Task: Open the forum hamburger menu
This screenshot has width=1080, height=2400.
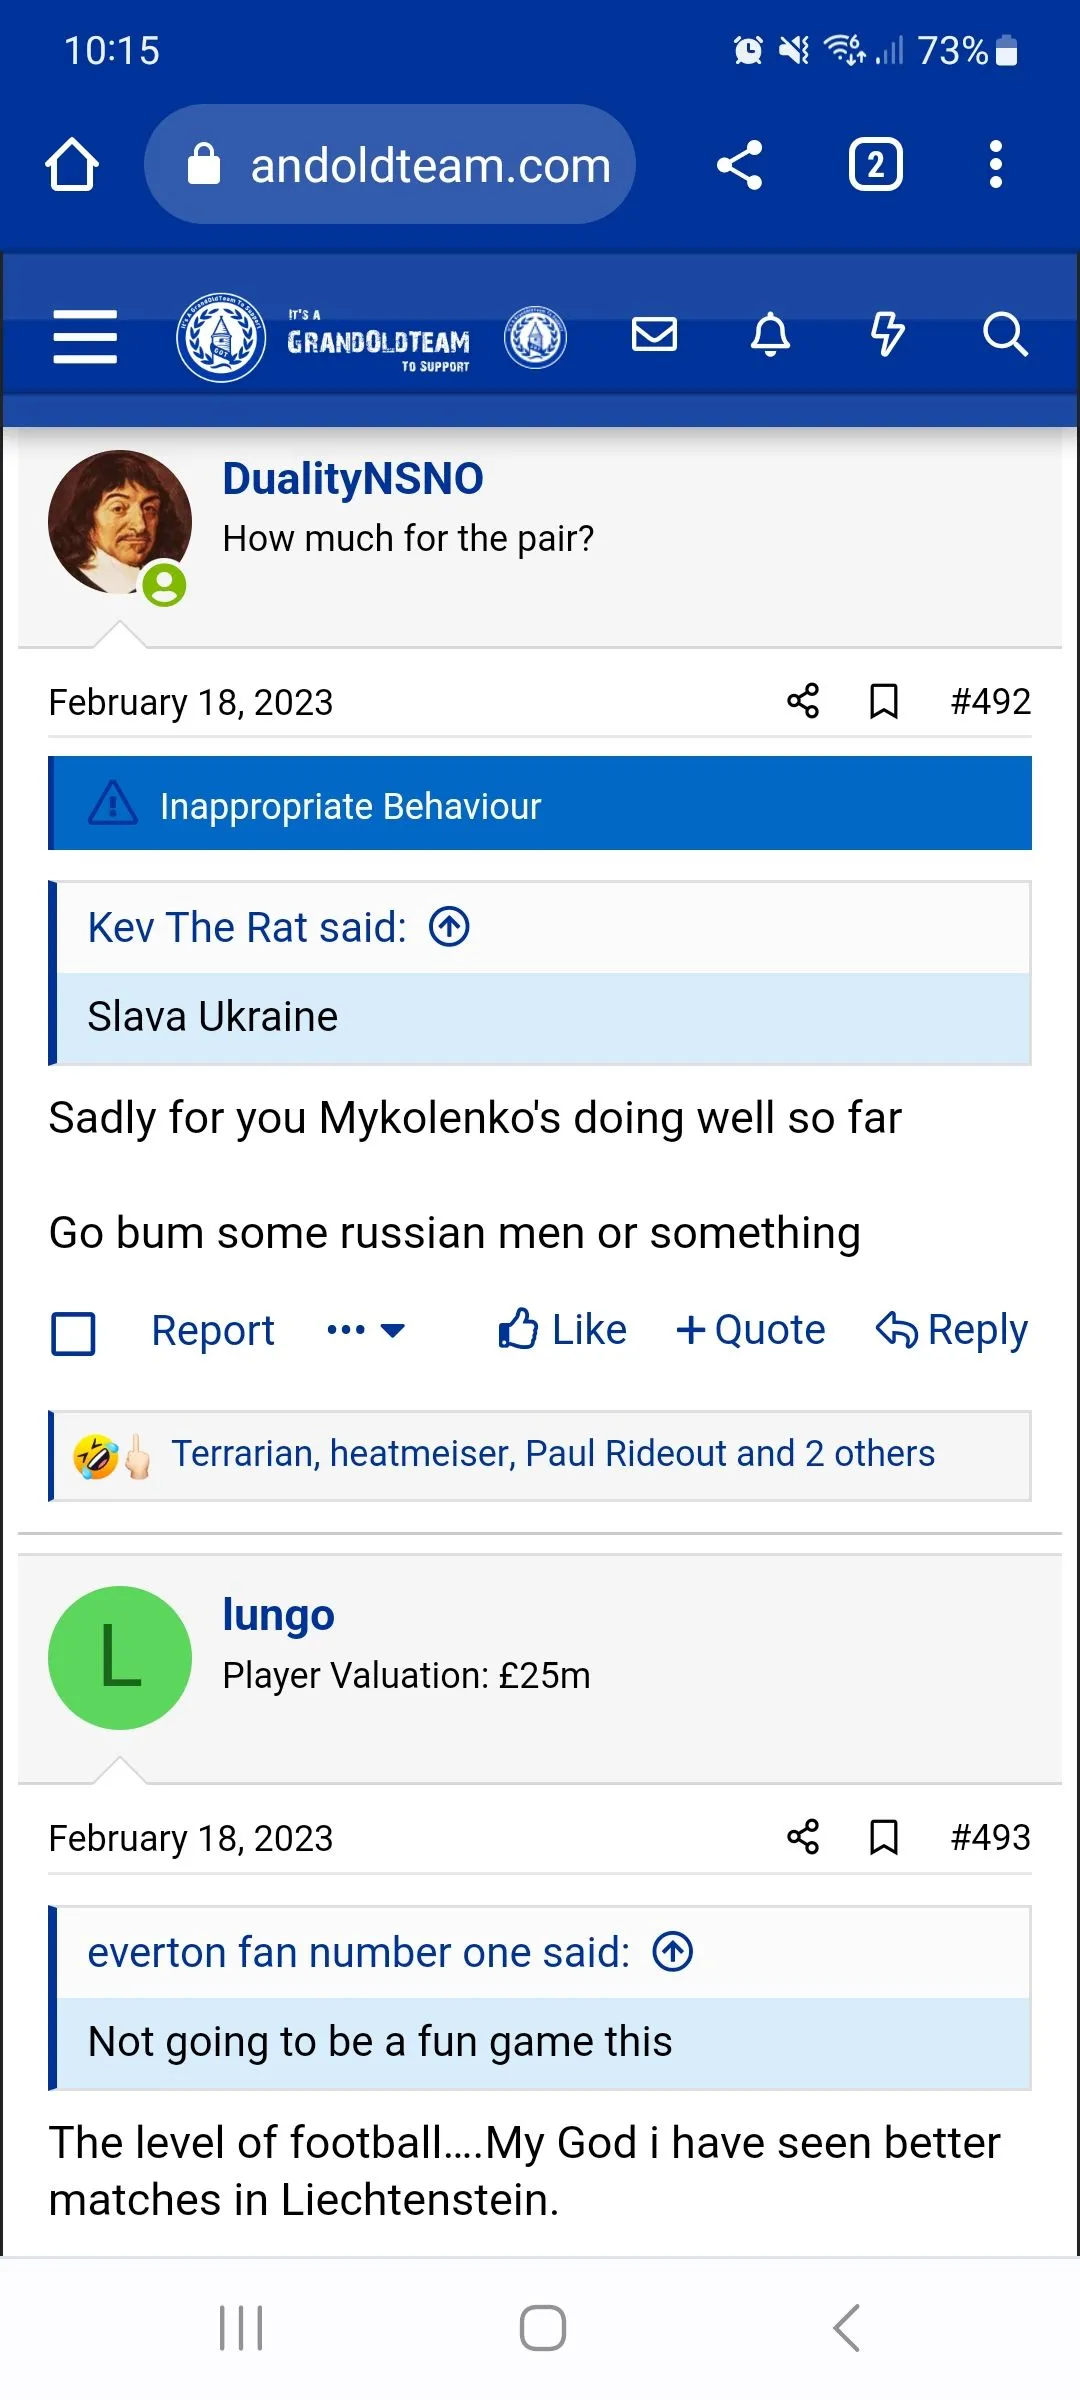Action: coord(85,336)
